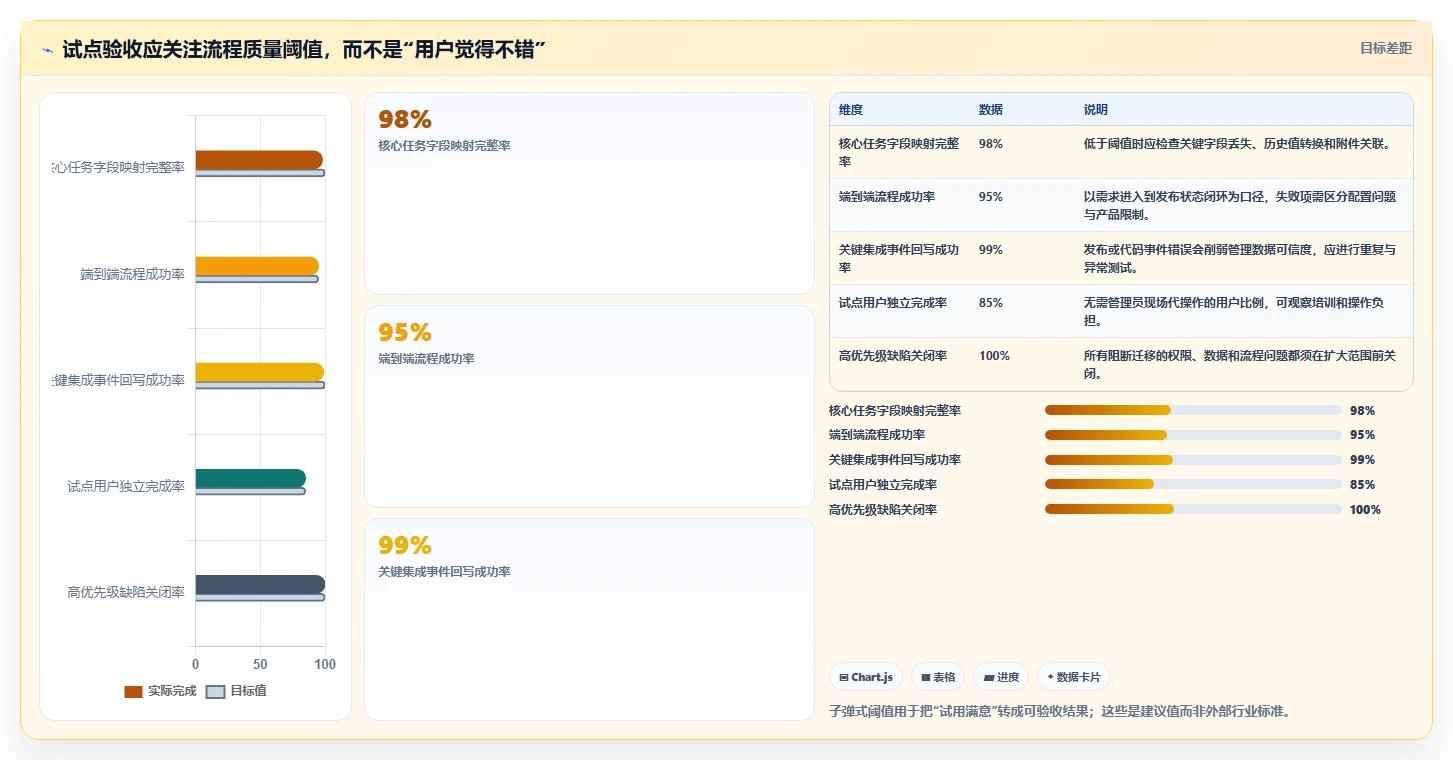Click description starting 发布或代码事件错误
This screenshot has height=760, width=1453.
click(x=1240, y=258)
